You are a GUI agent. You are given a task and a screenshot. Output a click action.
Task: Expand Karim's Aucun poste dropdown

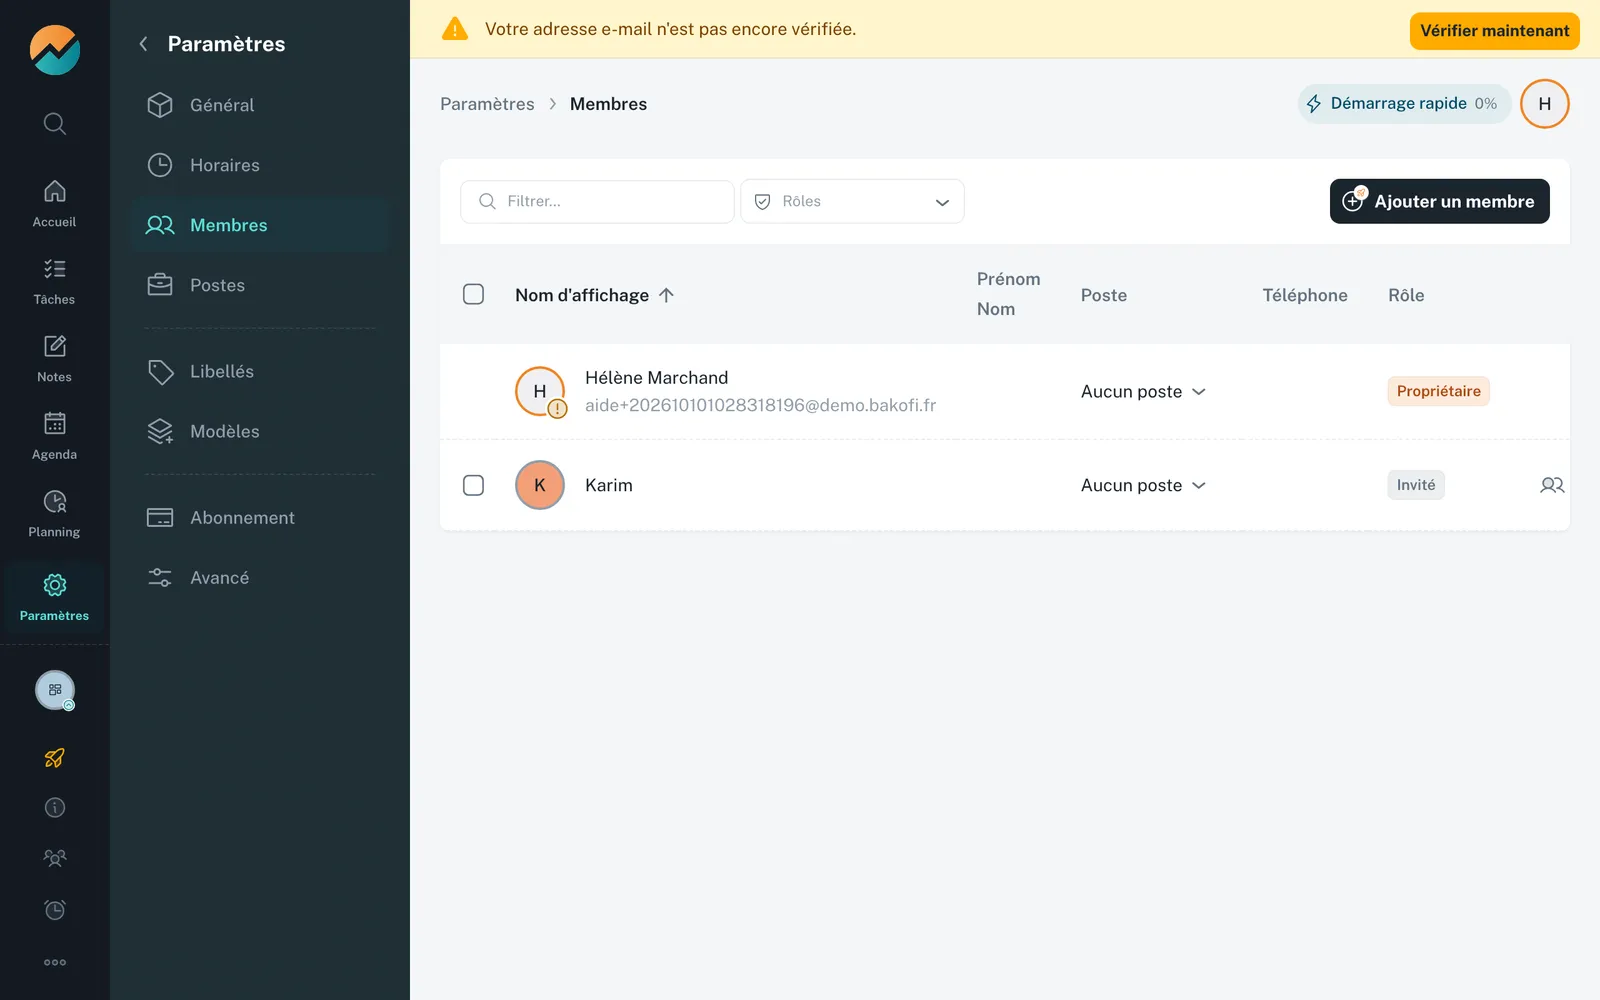(x=1143, y=485)
